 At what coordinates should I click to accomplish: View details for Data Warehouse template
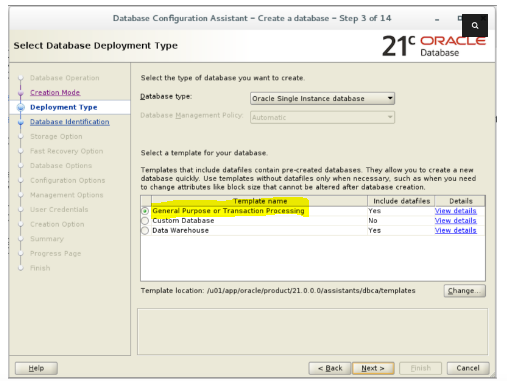click(x=455, y=231)
